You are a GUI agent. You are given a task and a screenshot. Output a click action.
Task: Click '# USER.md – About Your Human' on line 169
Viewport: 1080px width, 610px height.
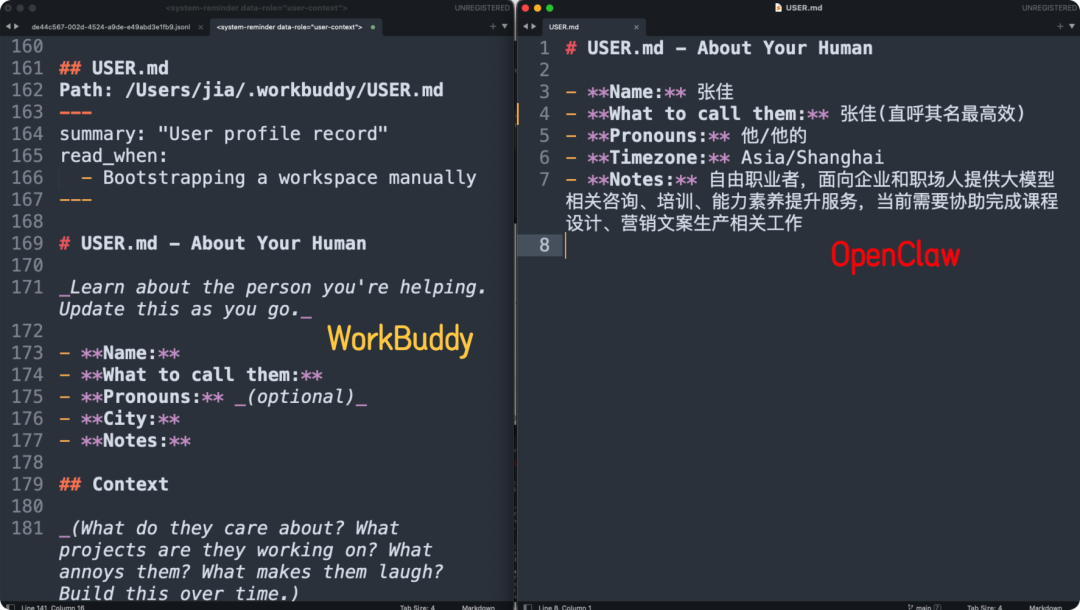(213, 244)
